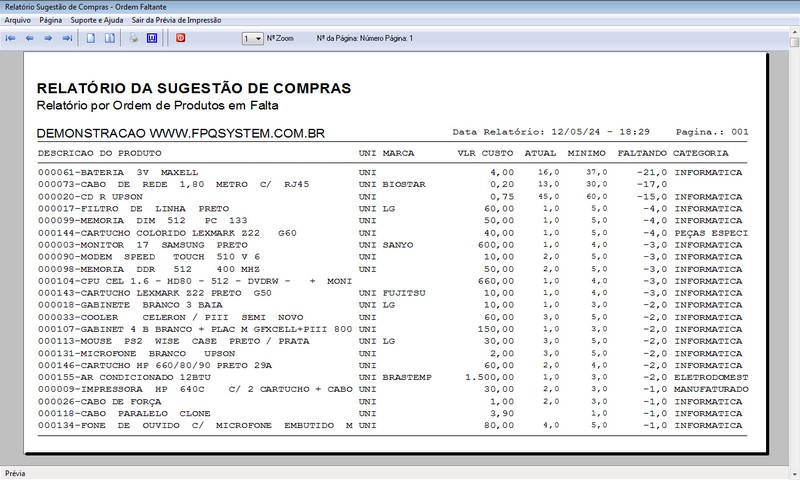Click row 000061-BATERIA 3V MAXELL
The height and width of the screenshot is (480, 800).
click(392, 172)
